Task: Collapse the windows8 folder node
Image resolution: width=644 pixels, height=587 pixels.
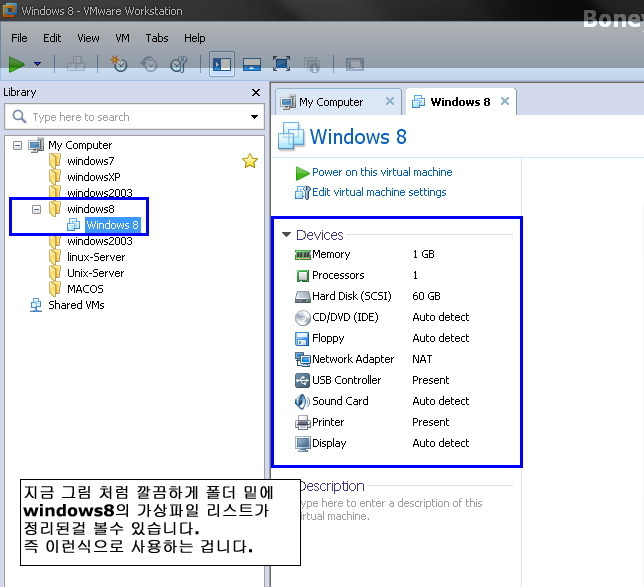Action: click(37, 209)
